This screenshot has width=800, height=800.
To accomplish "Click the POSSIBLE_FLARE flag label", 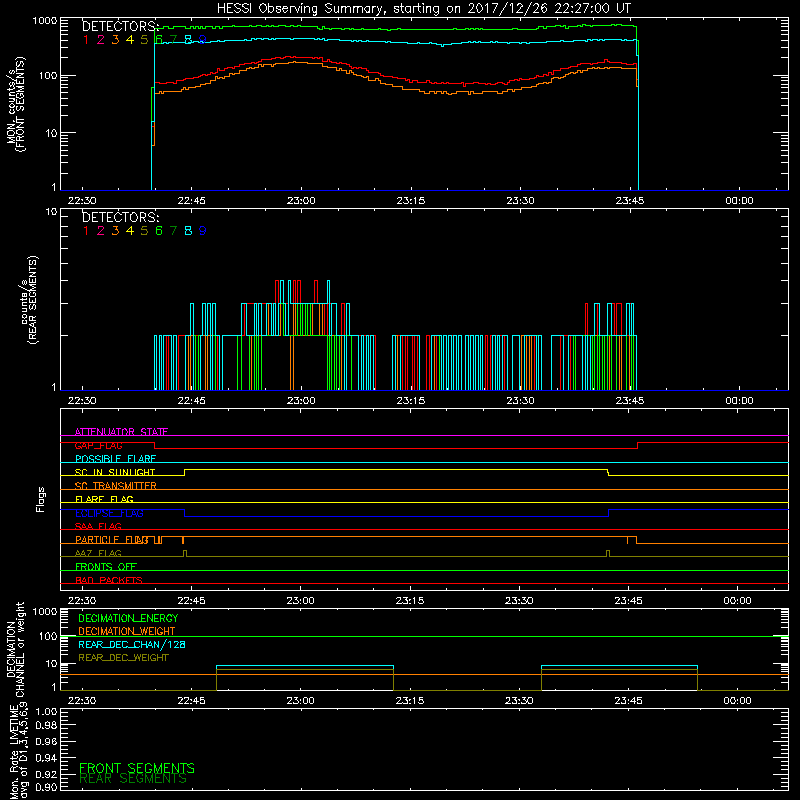I will 115,459.
